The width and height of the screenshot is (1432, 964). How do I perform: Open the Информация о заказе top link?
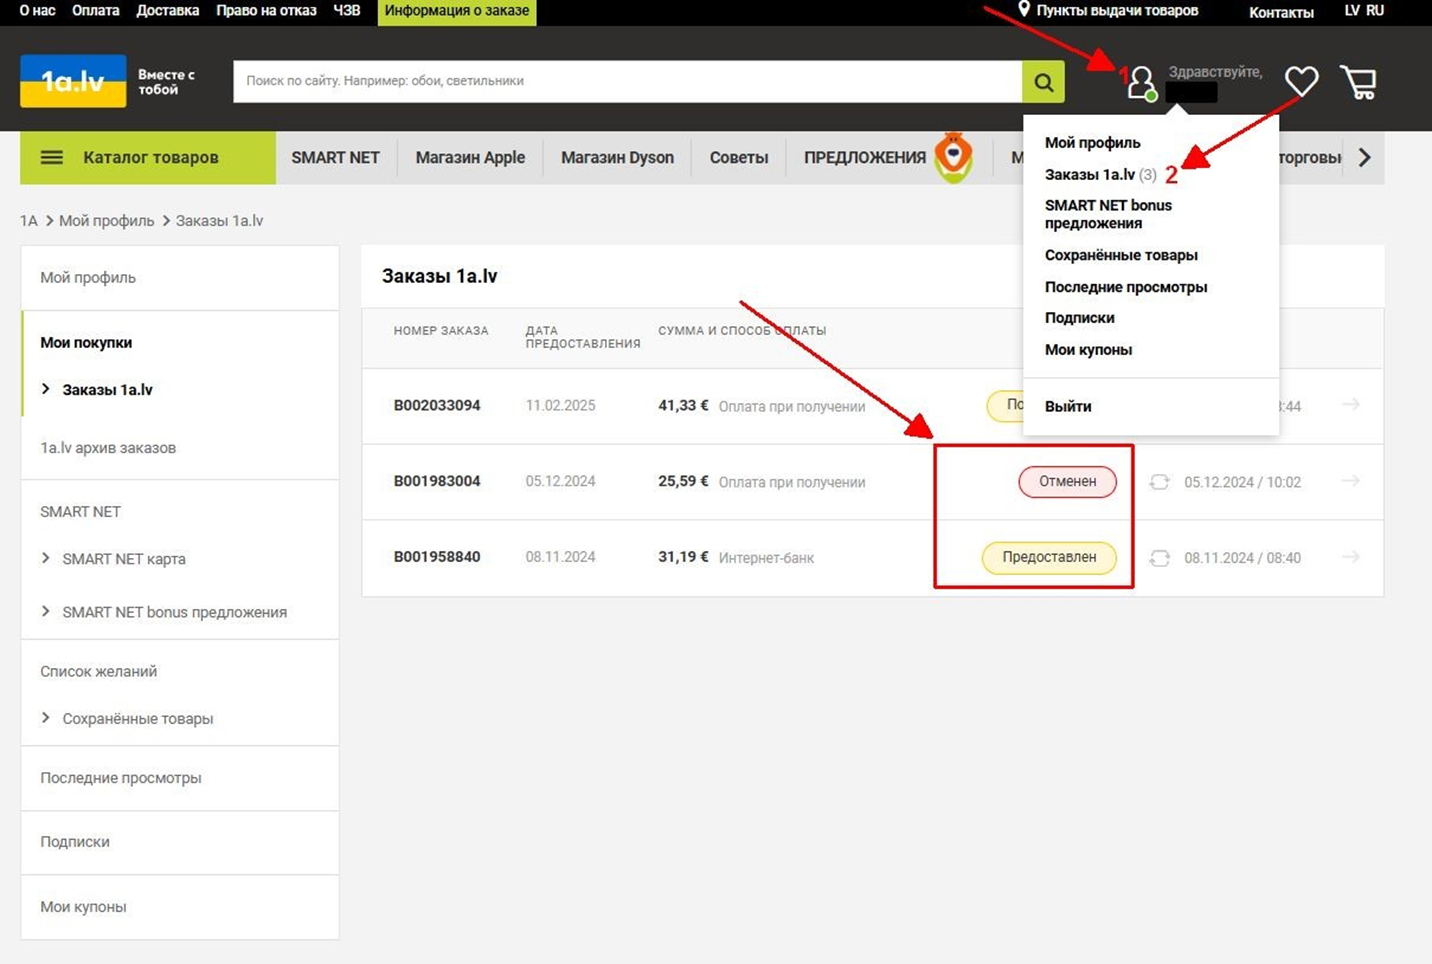pyautogui.click(x=457, y=11)
